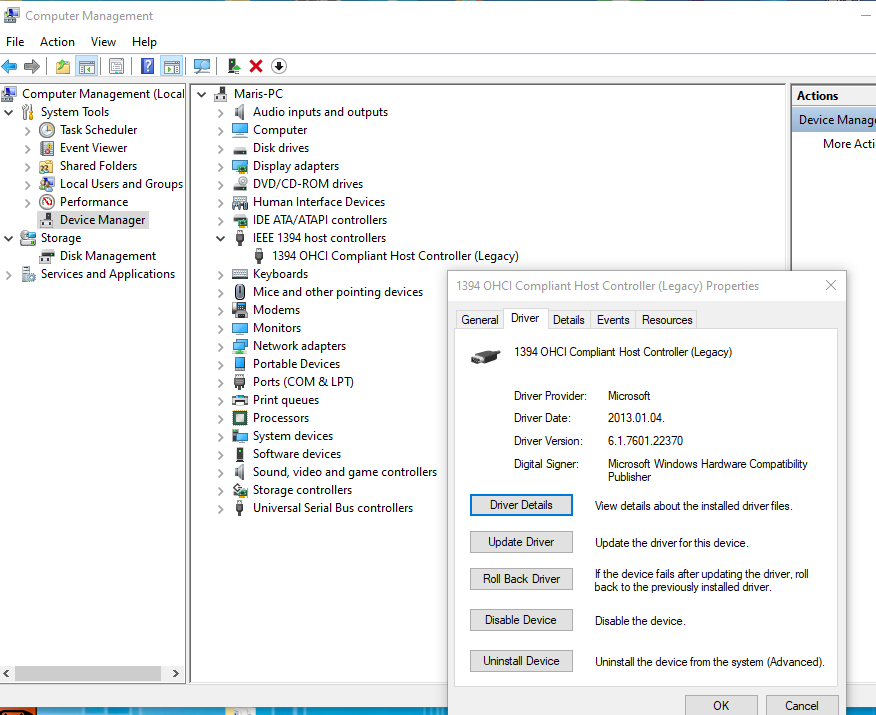Screen dimensions: 876x715
Task: Click the Up one level folder icon
Action: [63, 66]
